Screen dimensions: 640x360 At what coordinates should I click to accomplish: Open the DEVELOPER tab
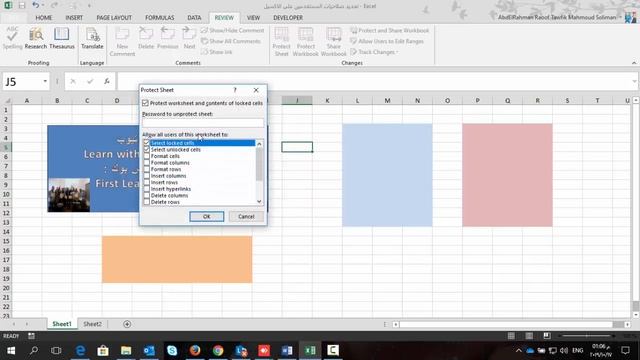click(288, 18)
